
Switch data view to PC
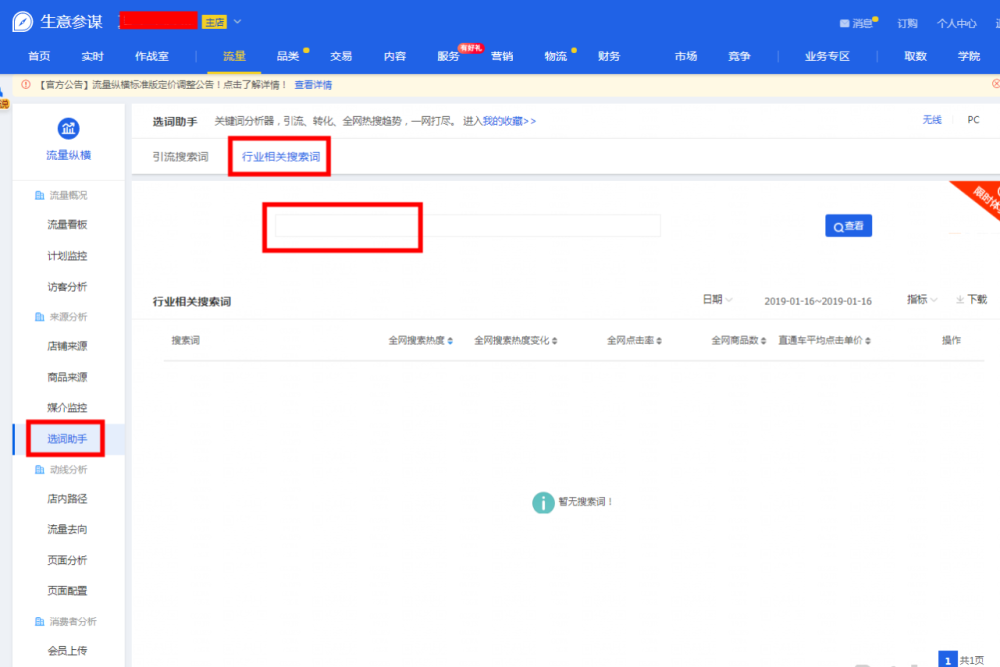click(972, 119)
